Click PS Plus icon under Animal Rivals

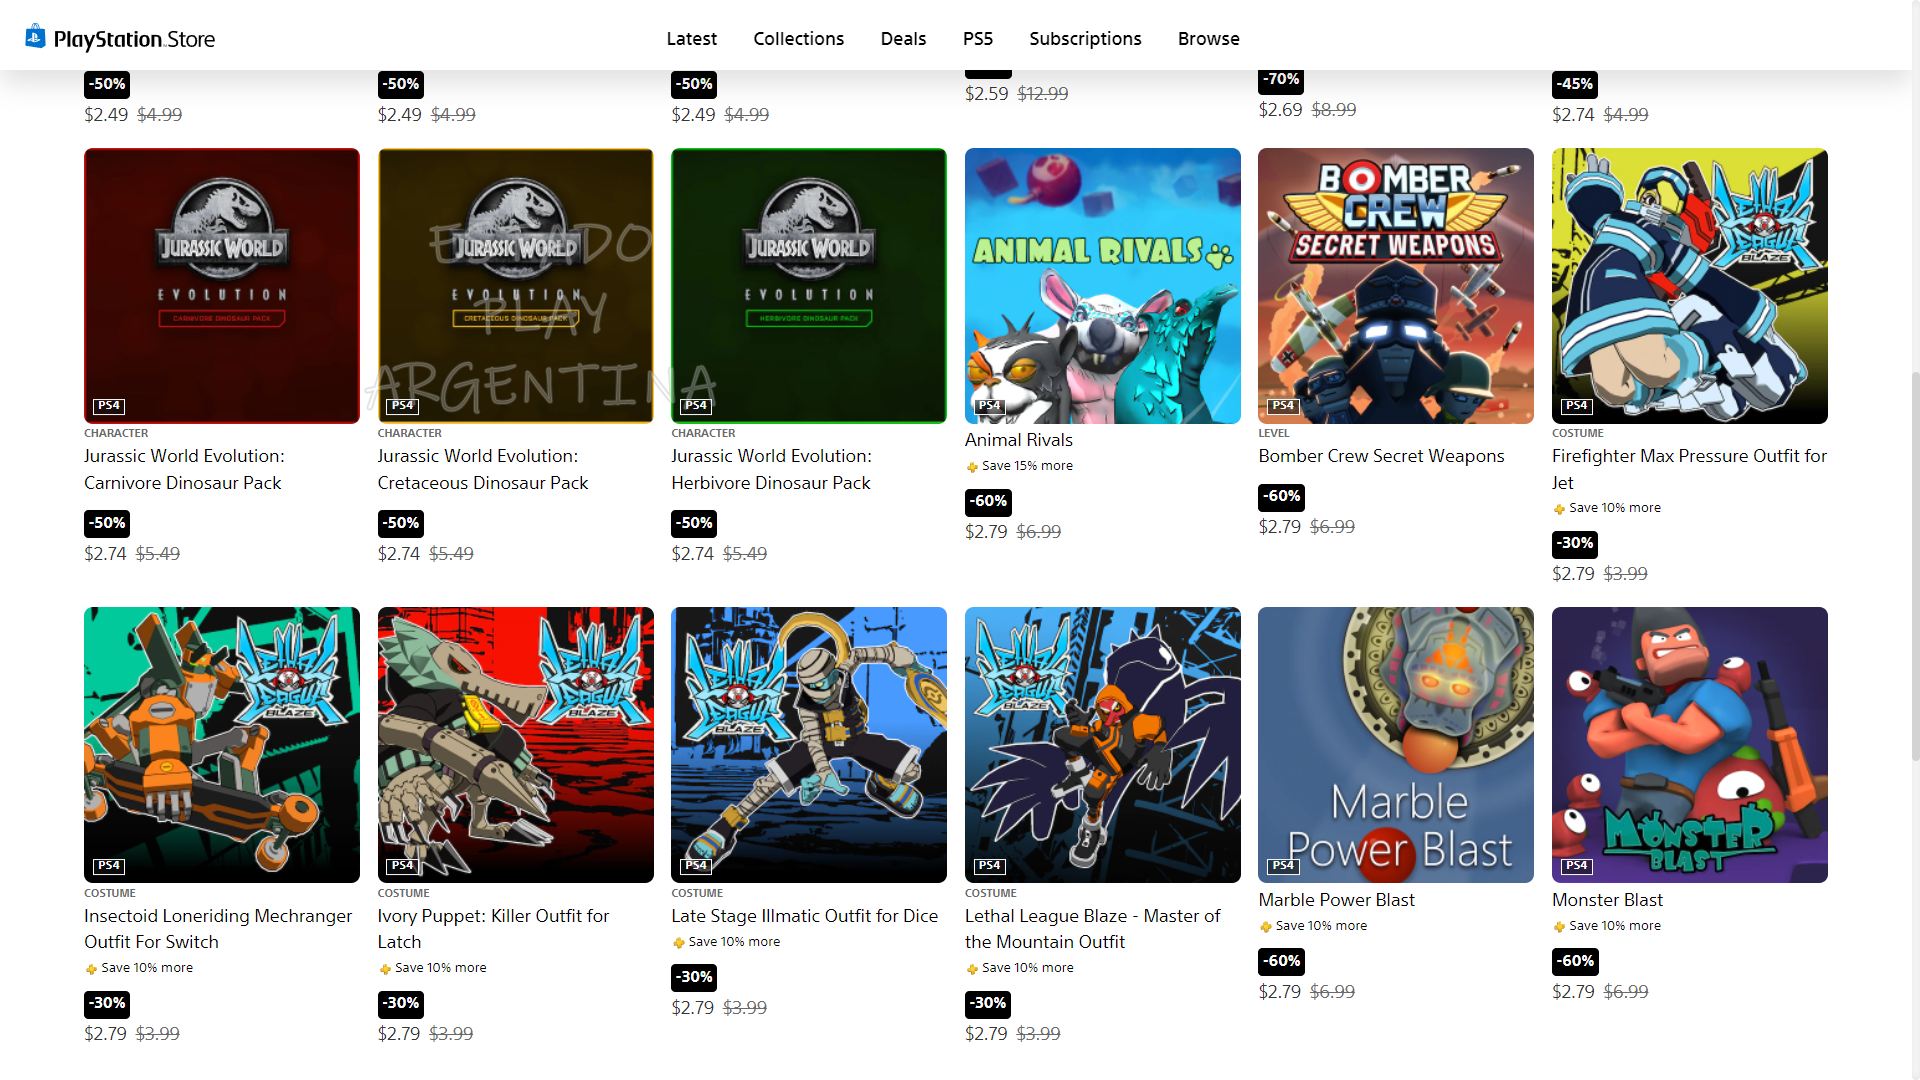pyautogui.click(x=972, y=467)
